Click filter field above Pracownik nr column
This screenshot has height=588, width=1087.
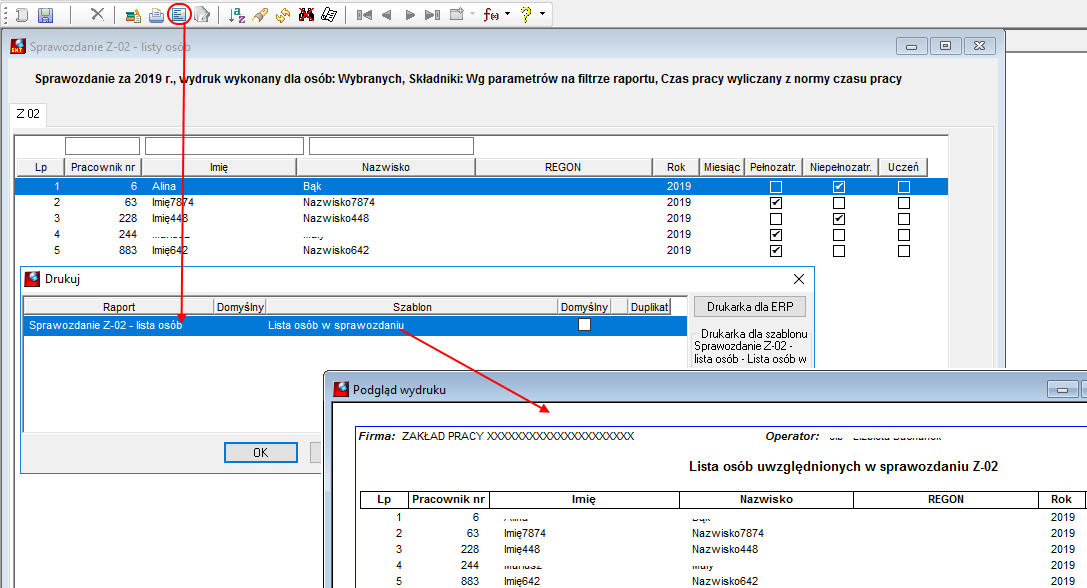pos(103,146)
